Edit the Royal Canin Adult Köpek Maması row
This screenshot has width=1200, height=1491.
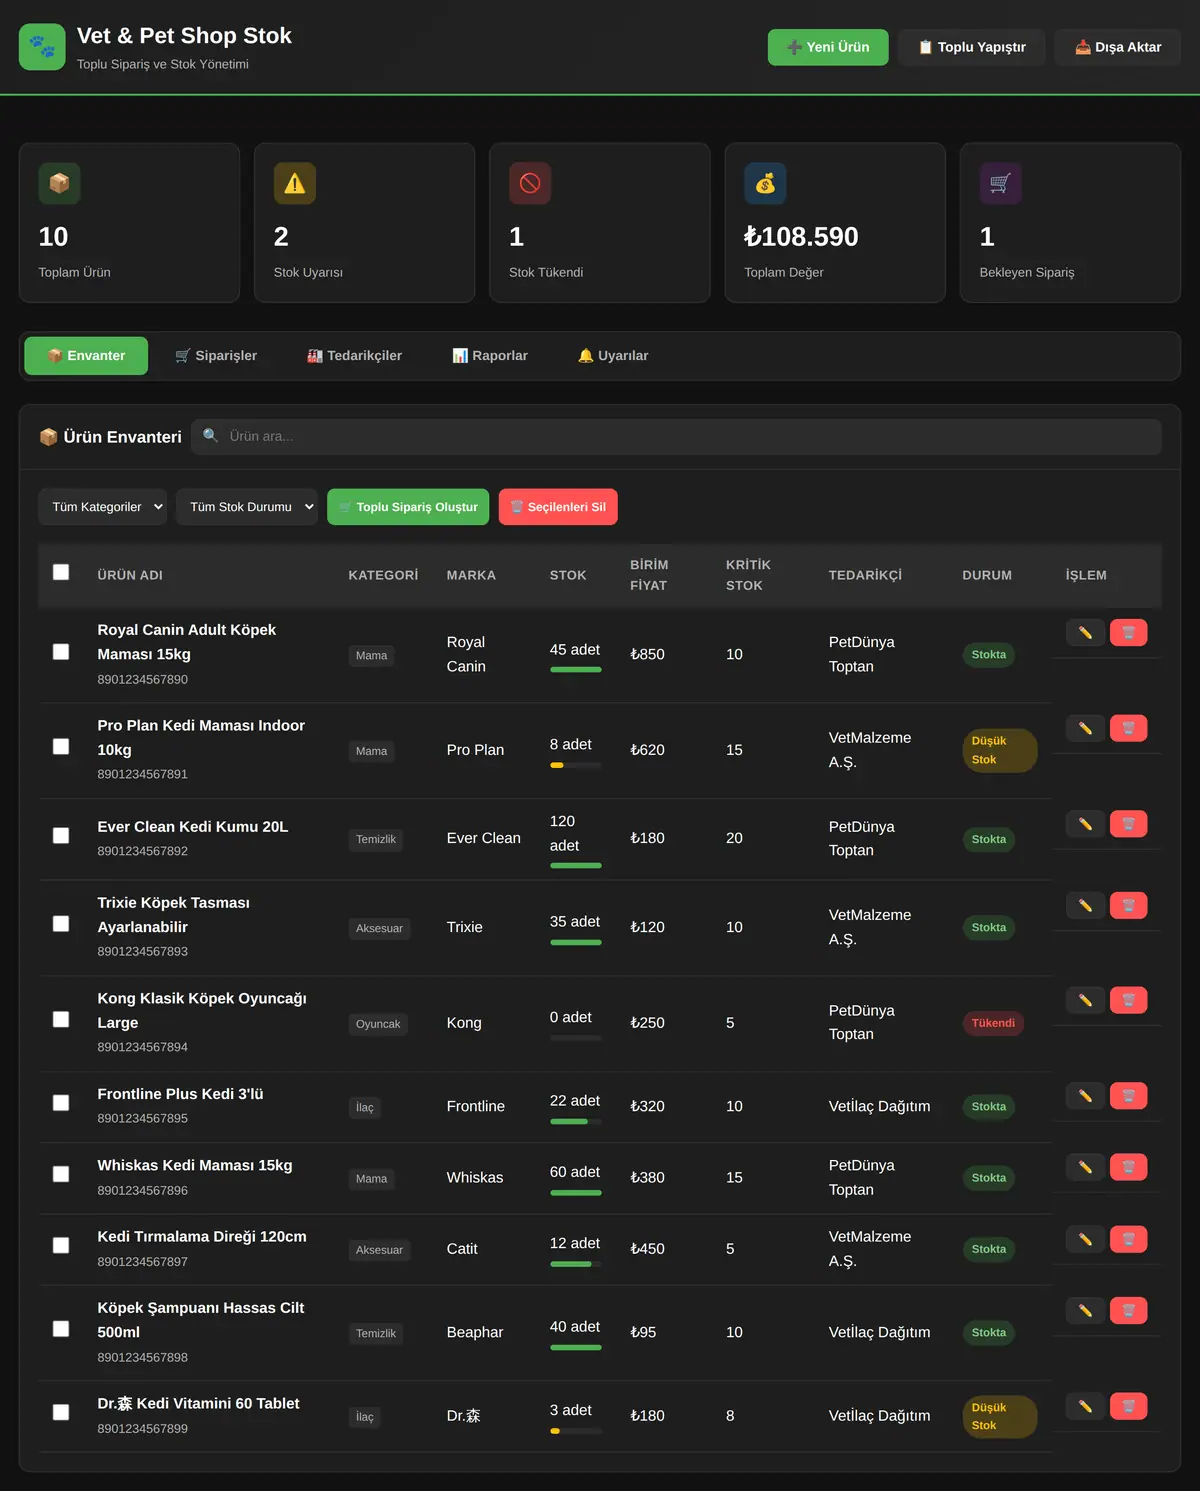point(1085,633)
